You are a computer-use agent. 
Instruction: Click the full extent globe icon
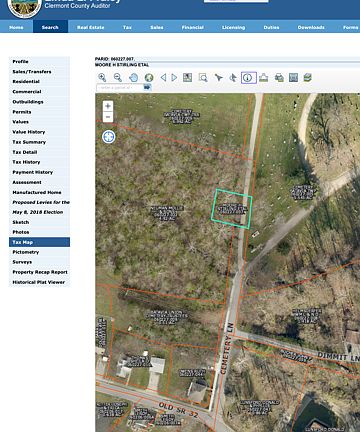point(149,78)
